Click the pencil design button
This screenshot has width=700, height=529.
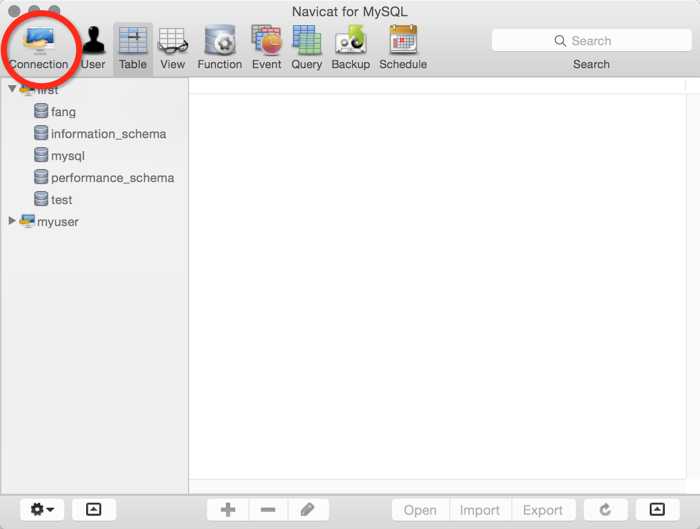308,509
